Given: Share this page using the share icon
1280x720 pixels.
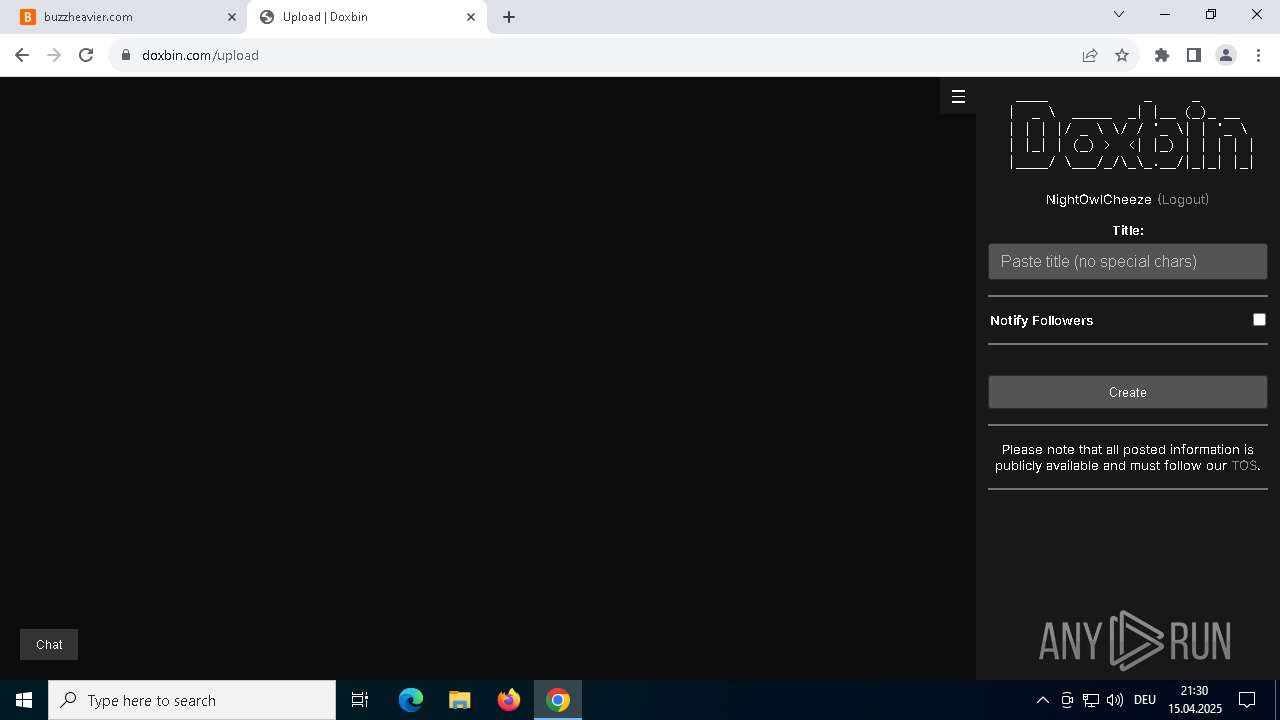Looking at the screenshot, I should click(1090, 55).
